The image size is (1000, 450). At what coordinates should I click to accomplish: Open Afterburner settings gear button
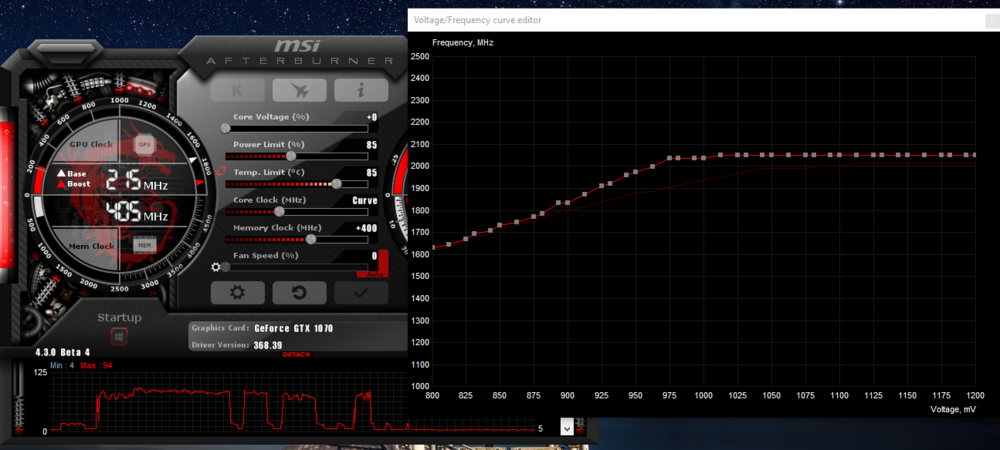pos(237,292)
